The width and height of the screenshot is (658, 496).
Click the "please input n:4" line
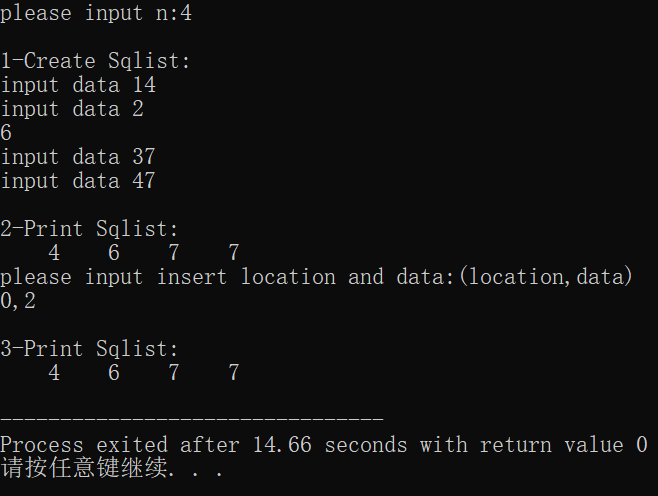click(x=96, y=13)
